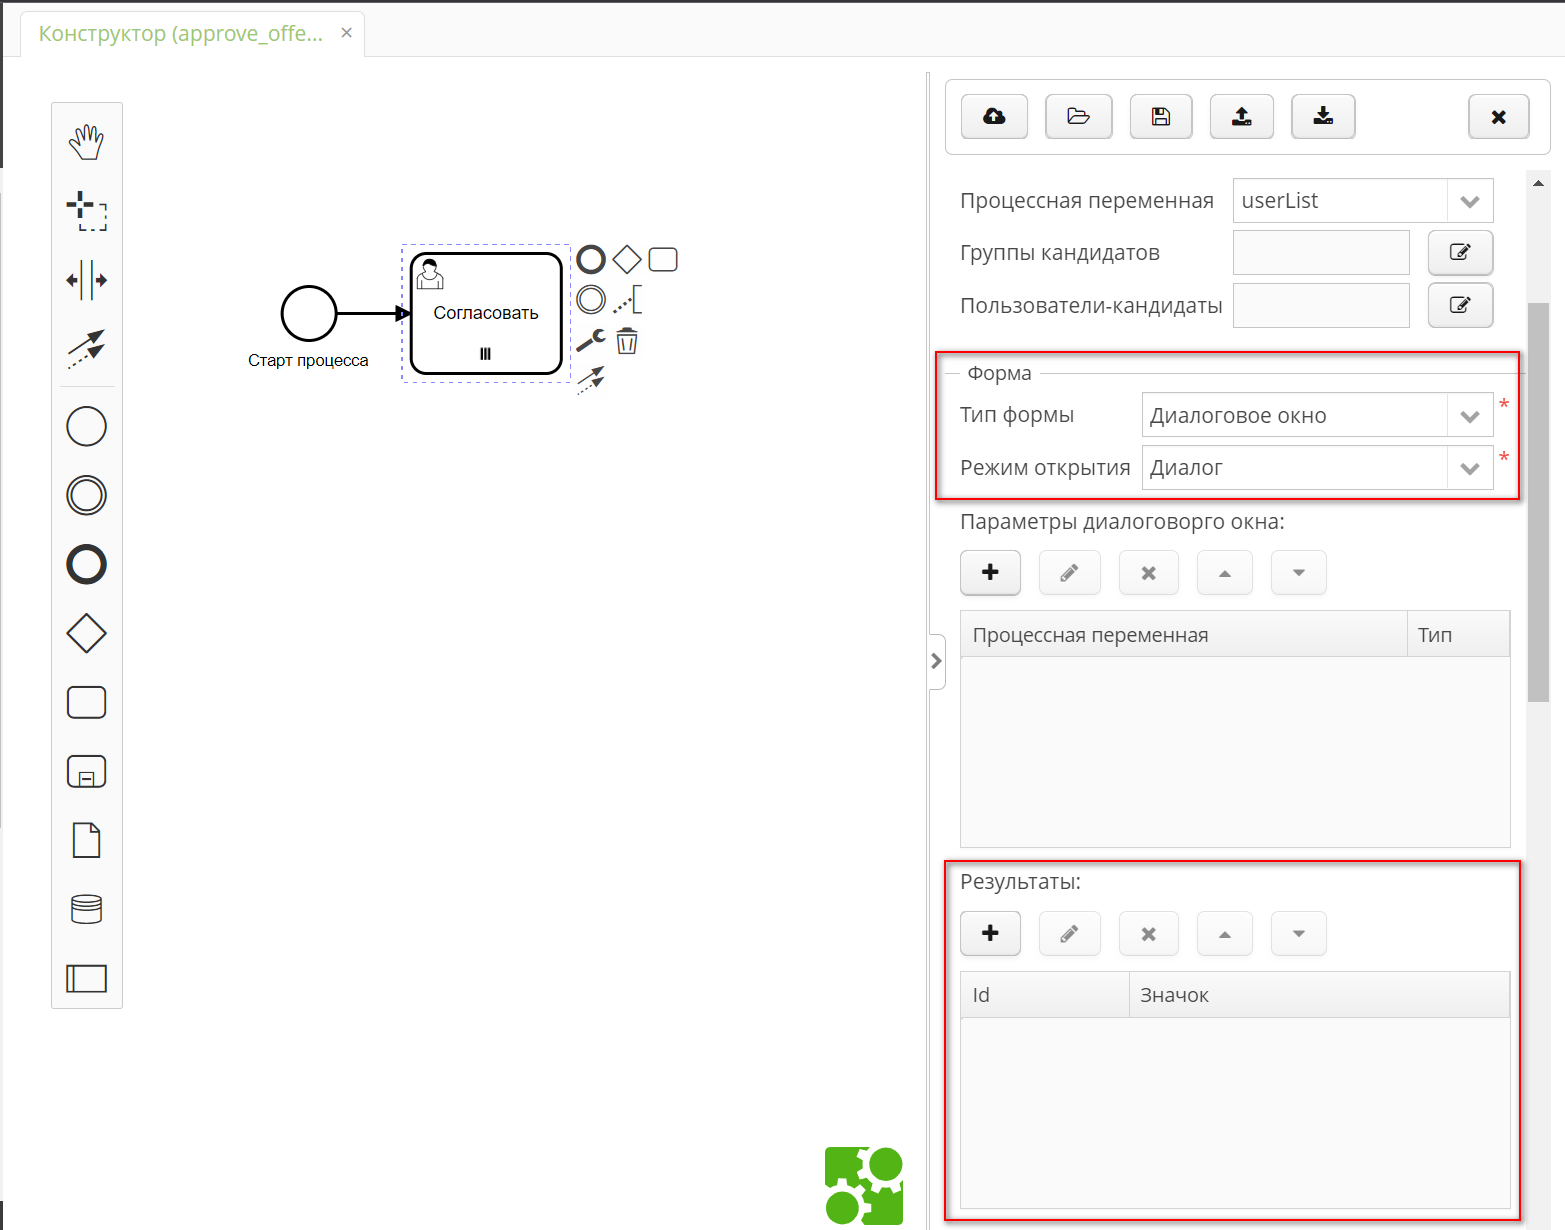Pick the data store shape from palette
The width and height of the screenshot is (1565, 1230).
tap(86, 908)
